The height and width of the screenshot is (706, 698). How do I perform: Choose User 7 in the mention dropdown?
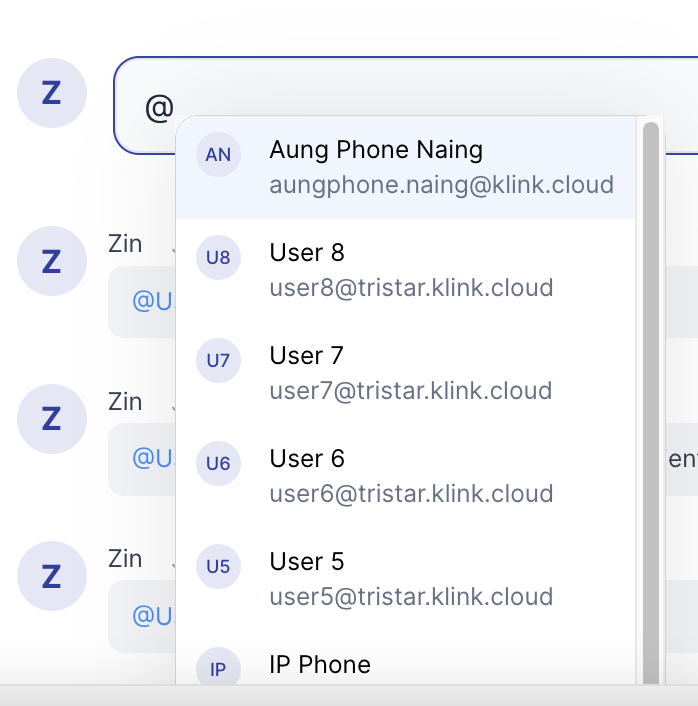coord(307,356)
